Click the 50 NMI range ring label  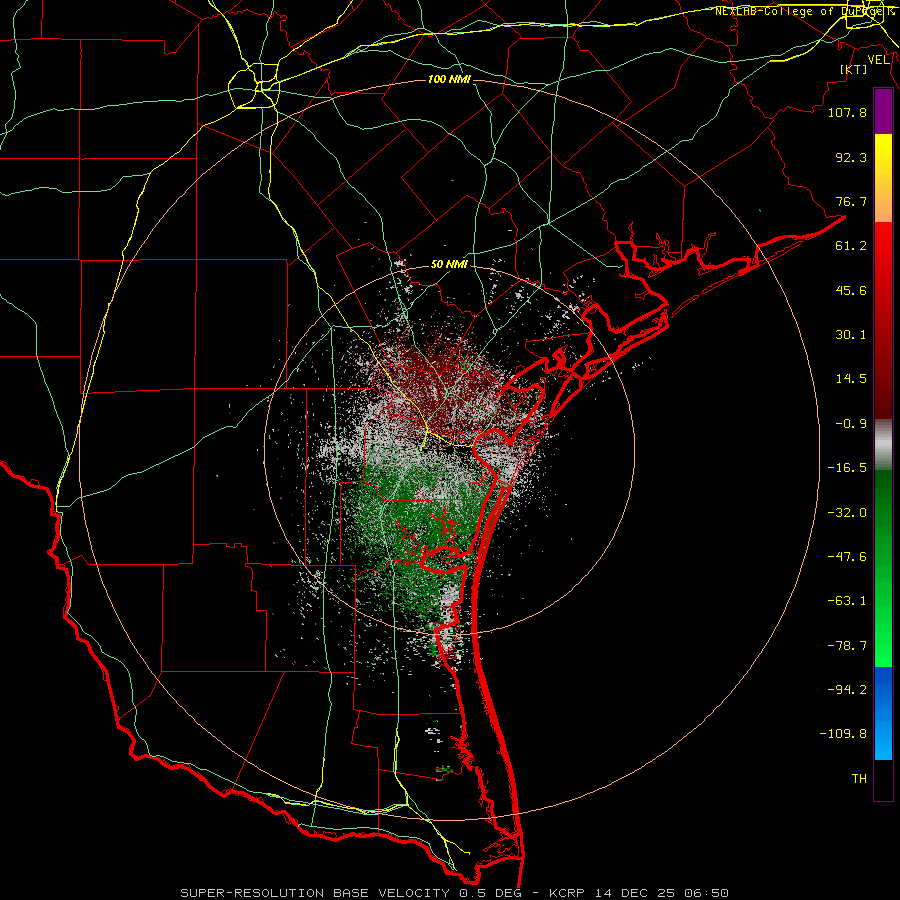tap(449, 265)
